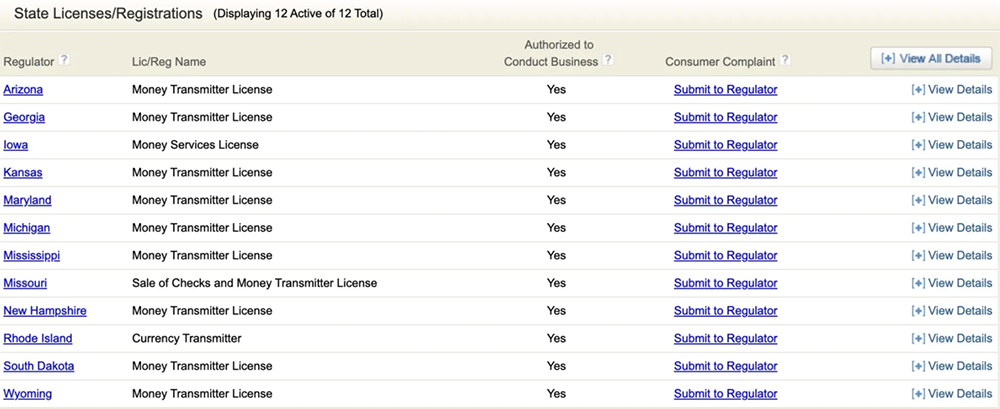The height and width of the screenshot is (409, 1000).
Task: Click the Consumer Complaint help icon
Action: [785, 60]
